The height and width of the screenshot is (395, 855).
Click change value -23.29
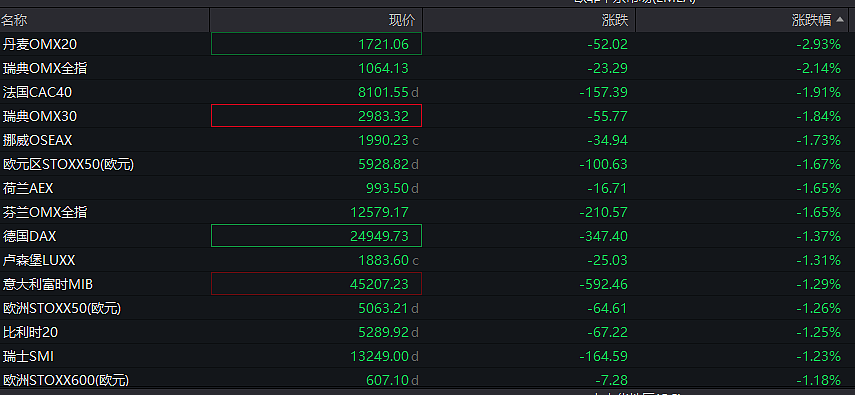click(x=607, y=68)
